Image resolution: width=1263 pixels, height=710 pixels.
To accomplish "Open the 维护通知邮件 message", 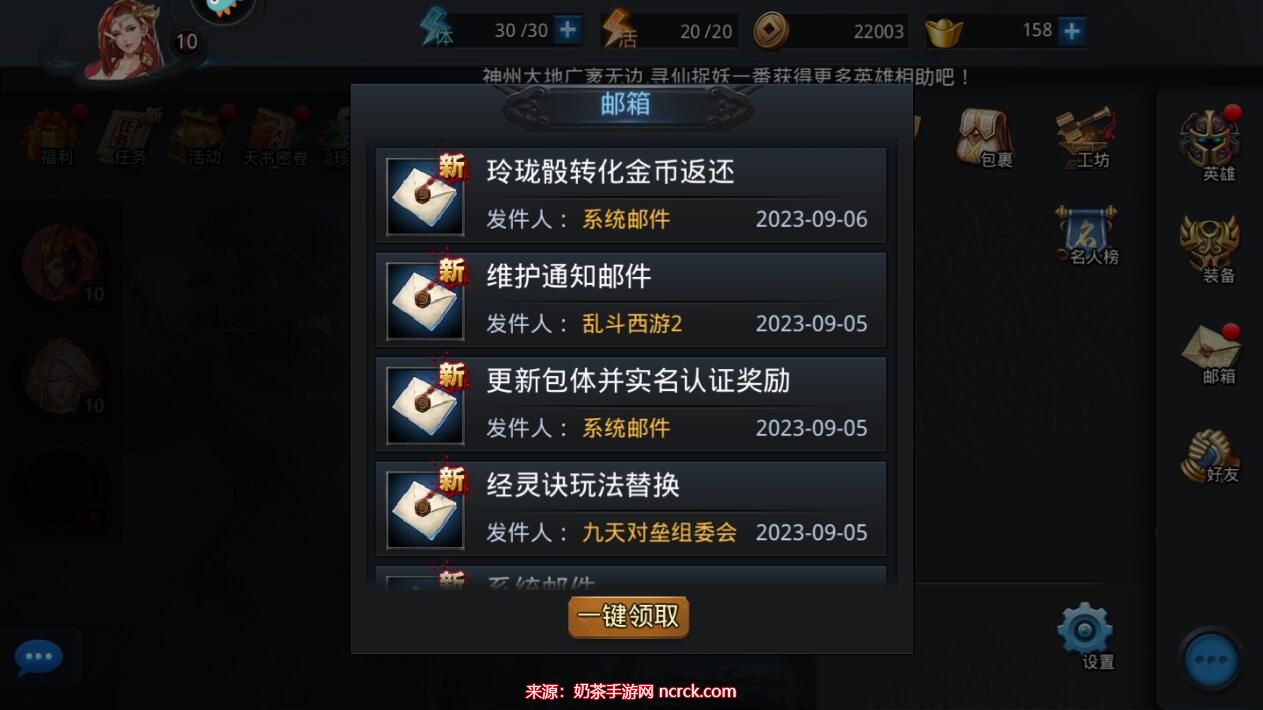I will click(631, 300).
